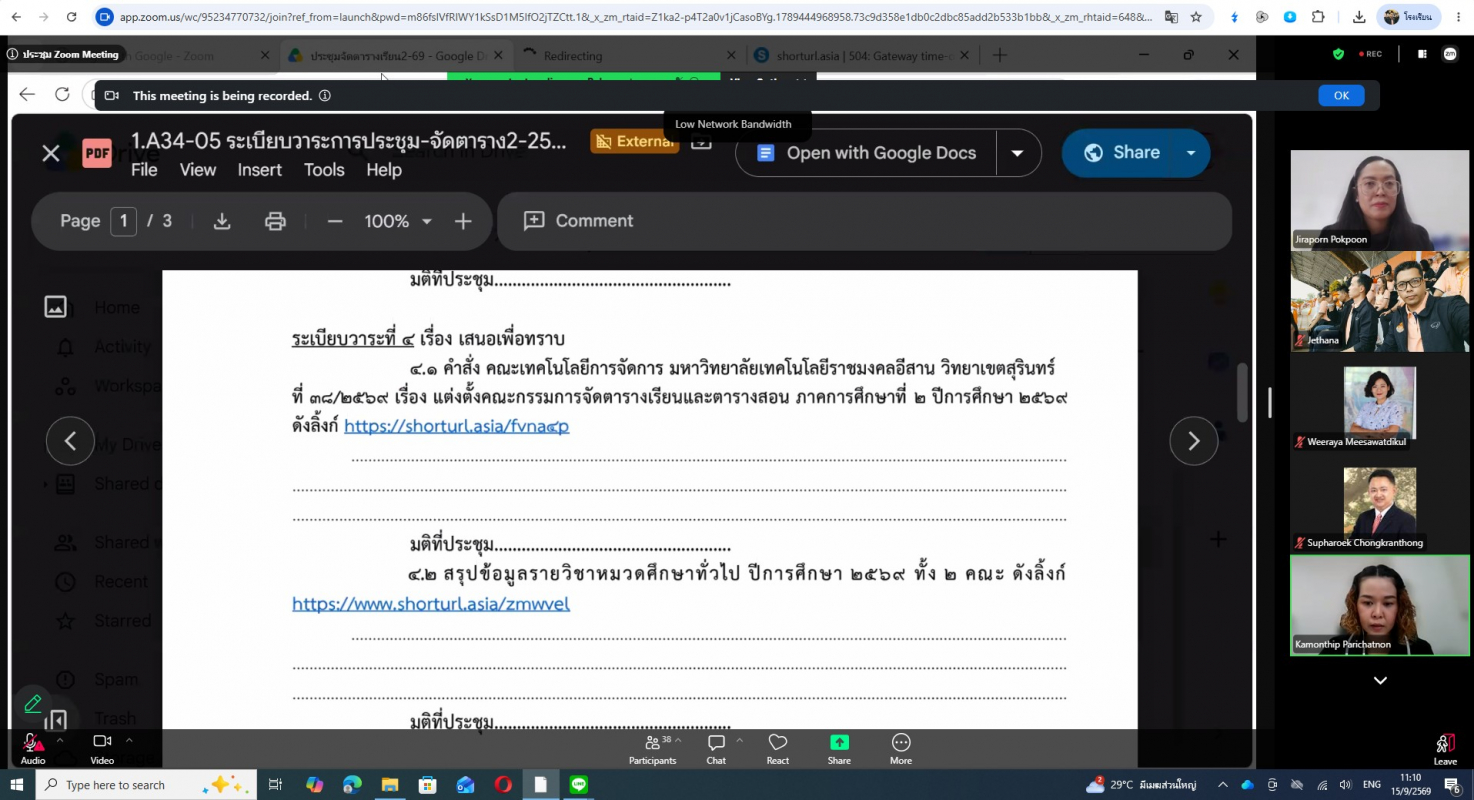
Task: Click the green annotation pencil icon
Action: pyautogui.click(x=33, y=704)
